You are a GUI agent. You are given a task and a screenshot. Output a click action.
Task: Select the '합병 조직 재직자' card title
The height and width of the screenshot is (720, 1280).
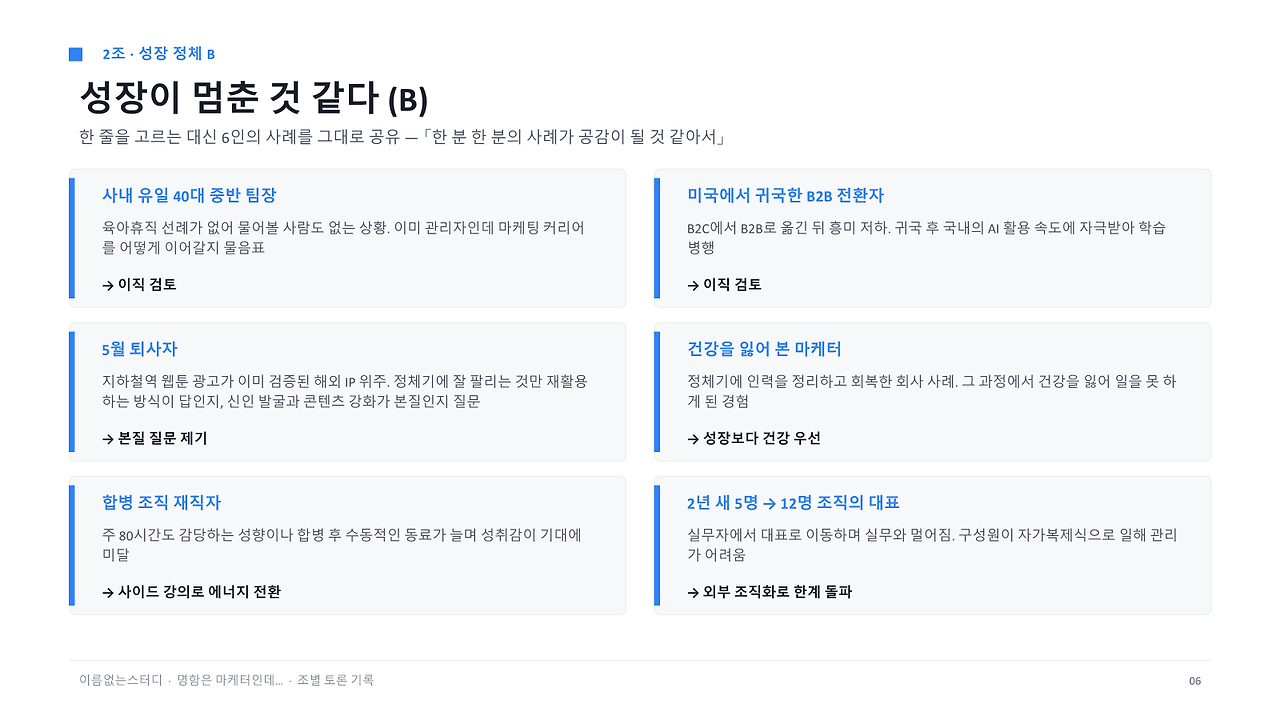click(161, 503)
